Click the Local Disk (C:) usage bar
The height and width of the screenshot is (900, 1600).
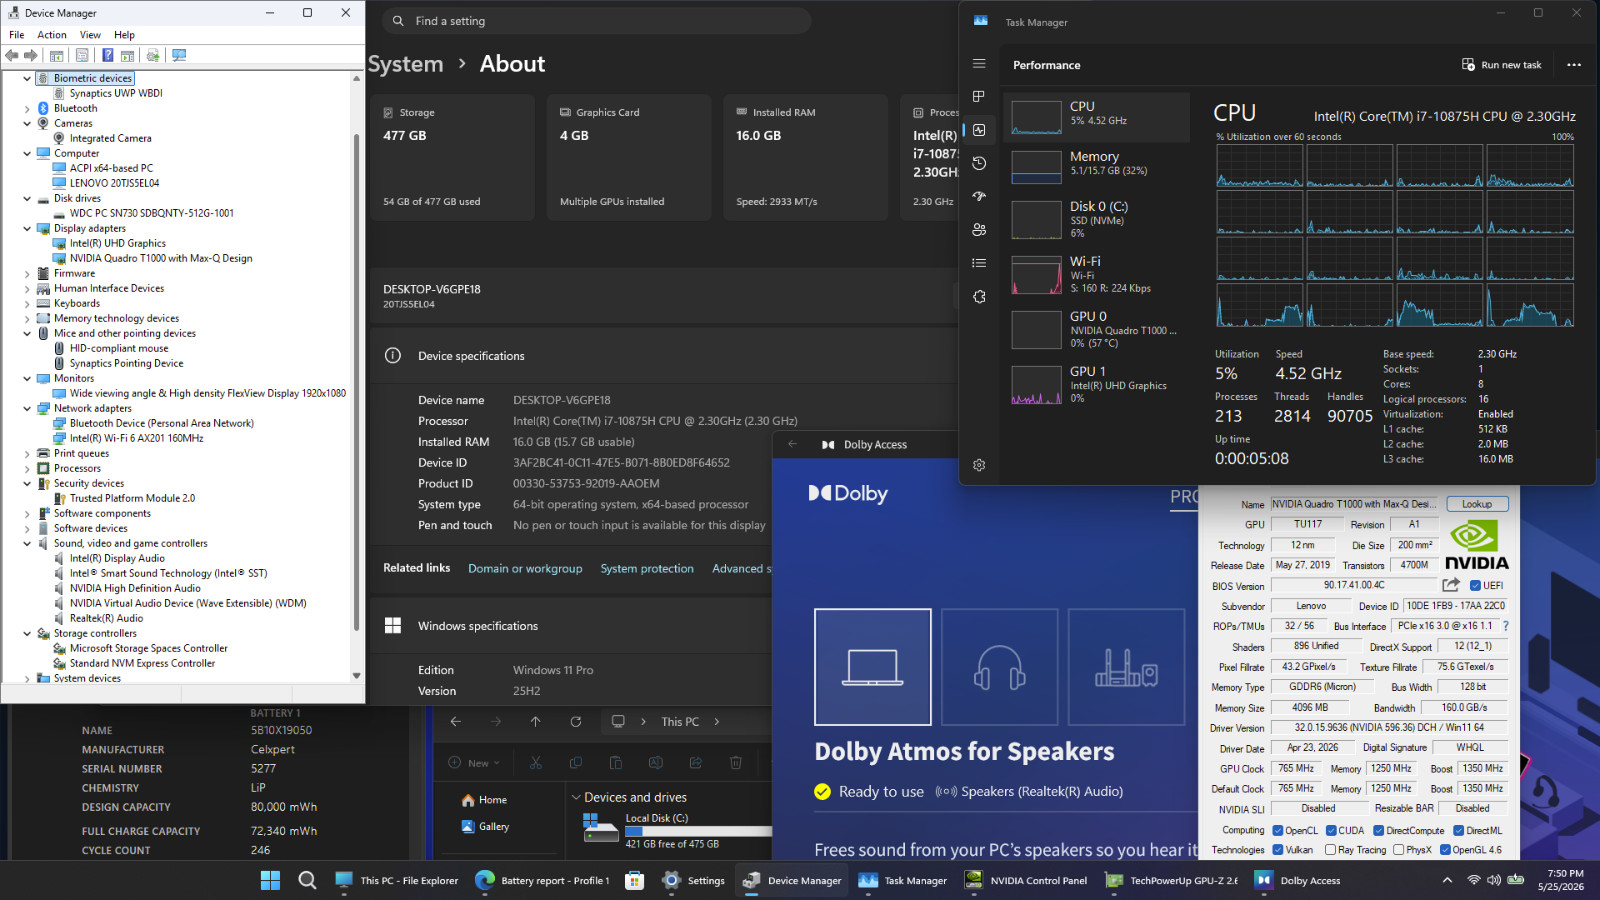698,831
